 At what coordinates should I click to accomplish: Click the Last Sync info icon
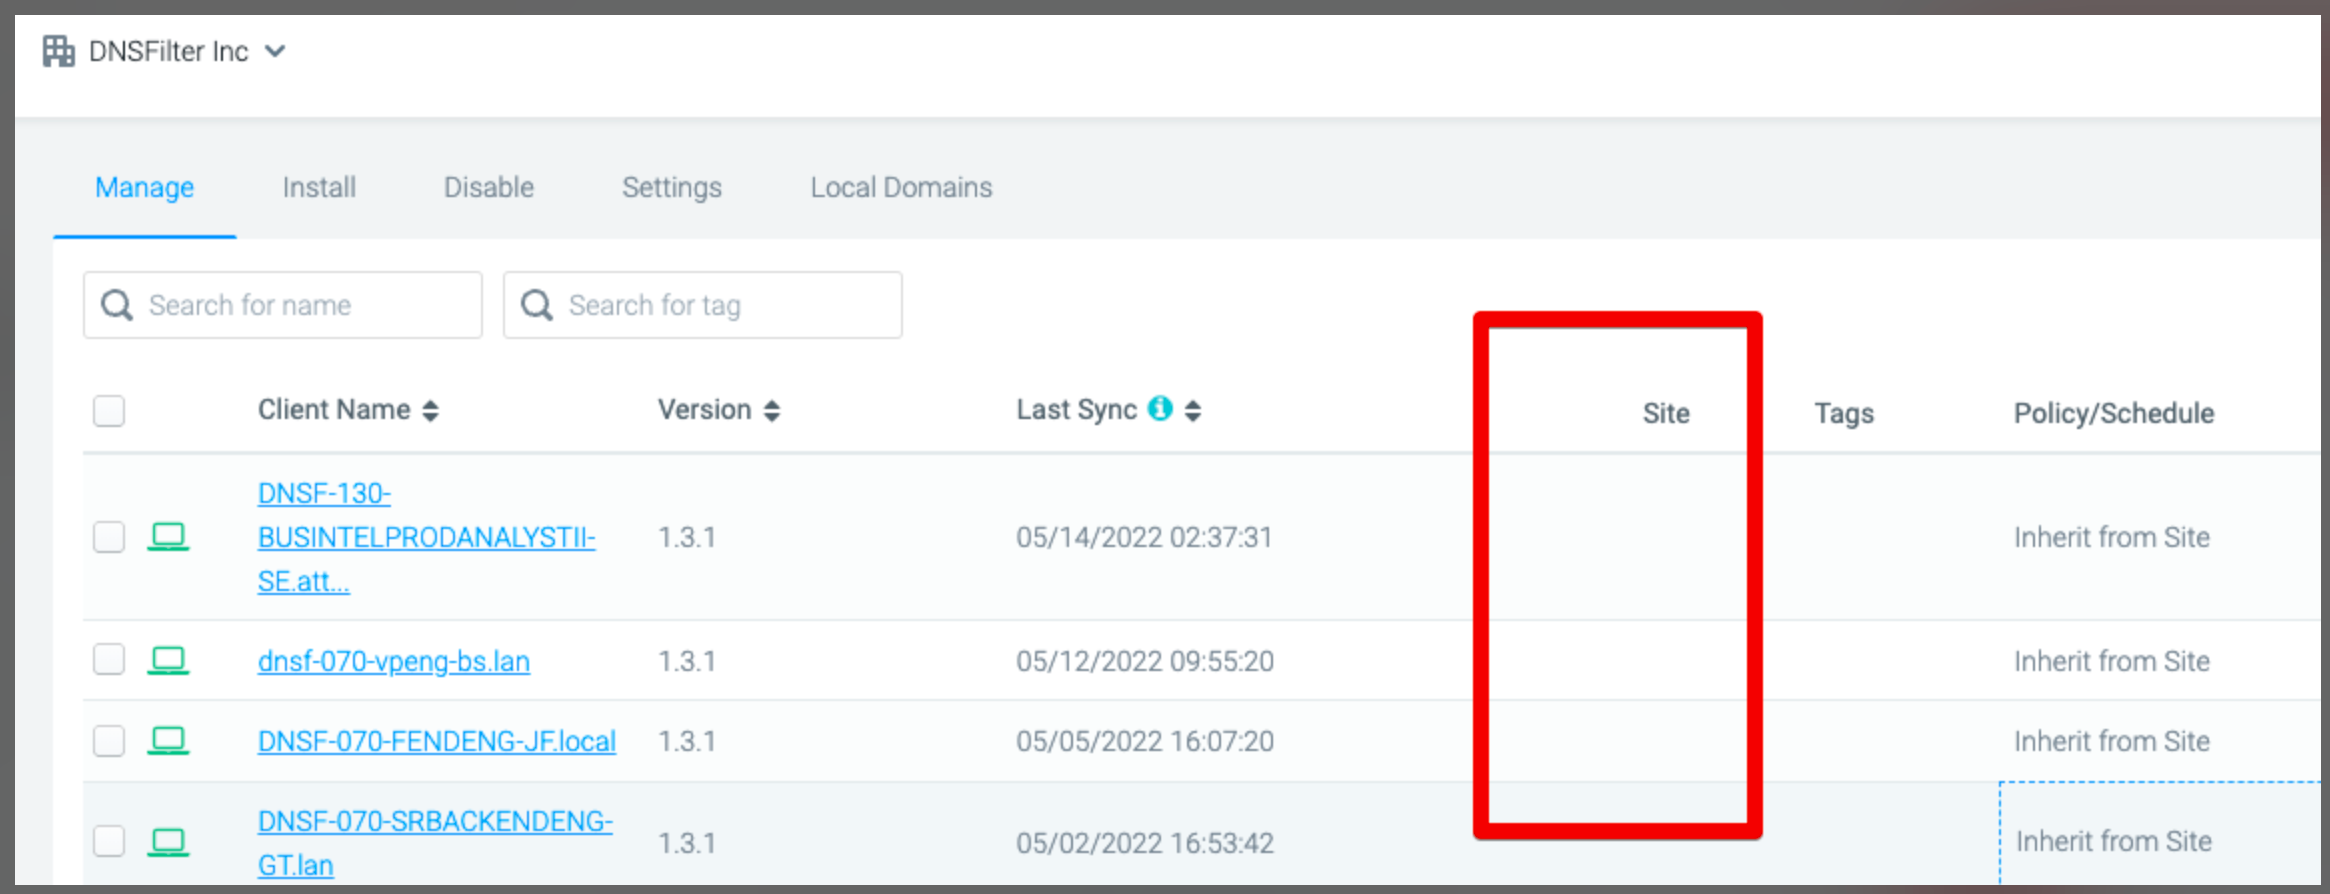(1160, 408)
